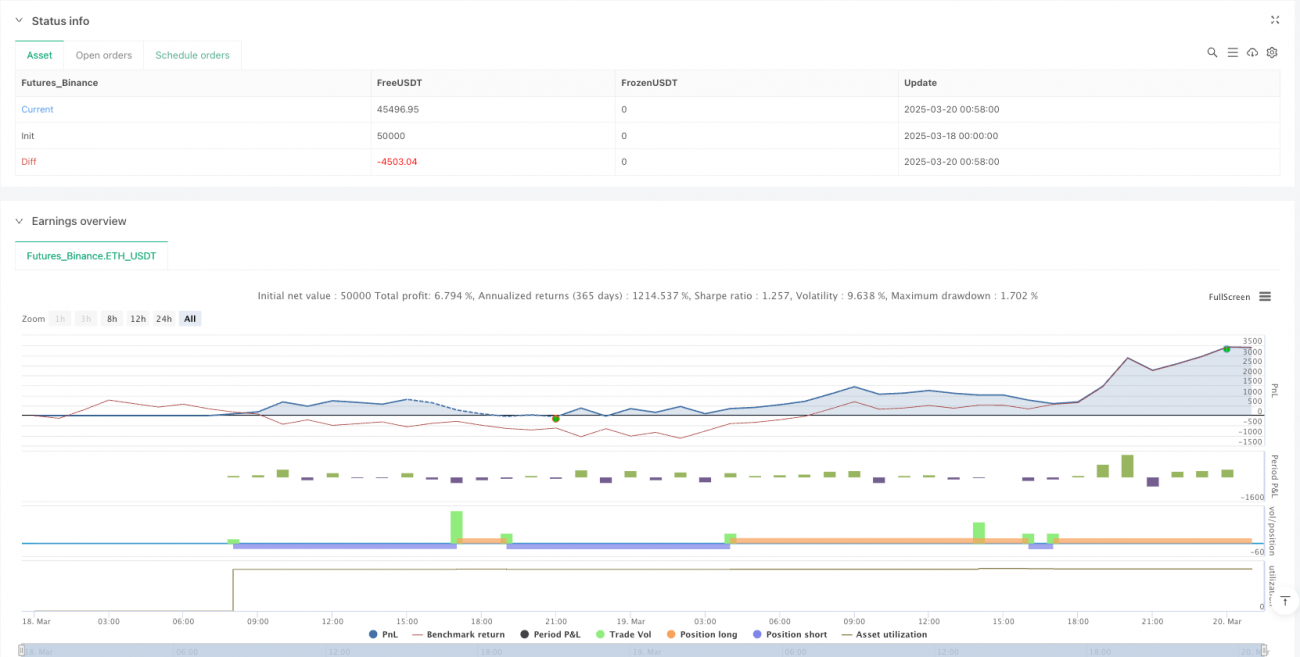Open the list view icon in Status info

tap(1232, 52)
